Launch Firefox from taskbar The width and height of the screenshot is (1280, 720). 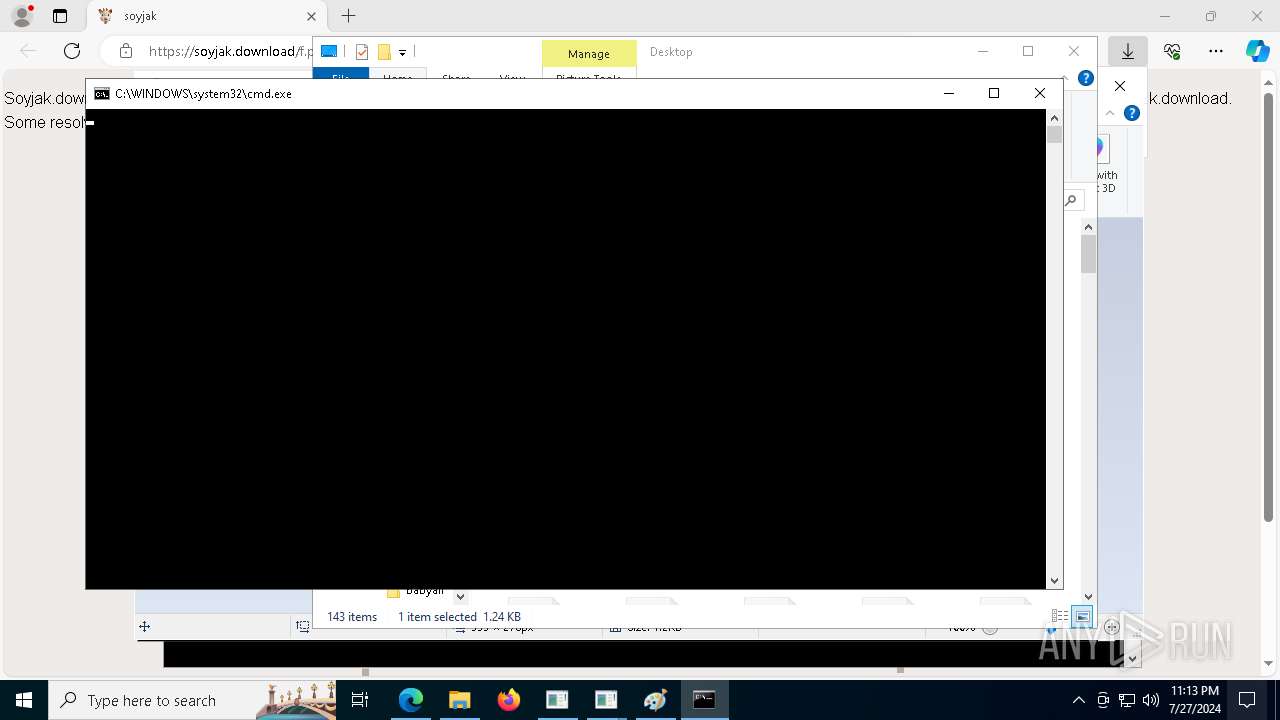click(x=509, y=700)
